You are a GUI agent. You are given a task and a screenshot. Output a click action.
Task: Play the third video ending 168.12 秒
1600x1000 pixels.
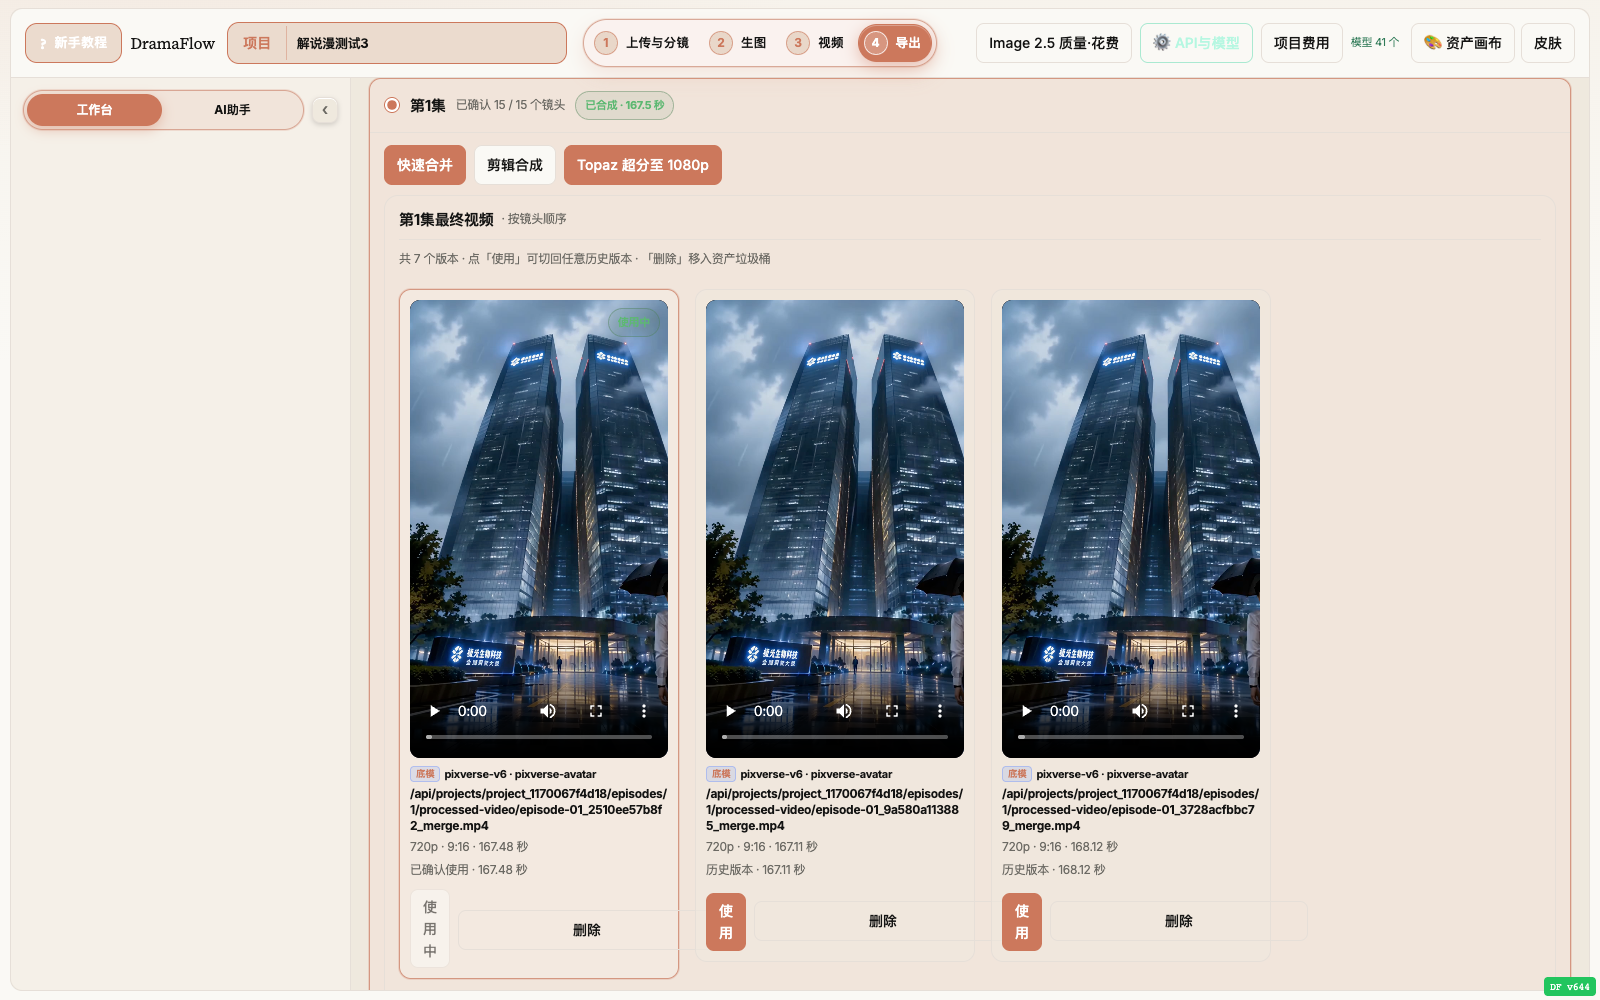(x=1027, y=711)
